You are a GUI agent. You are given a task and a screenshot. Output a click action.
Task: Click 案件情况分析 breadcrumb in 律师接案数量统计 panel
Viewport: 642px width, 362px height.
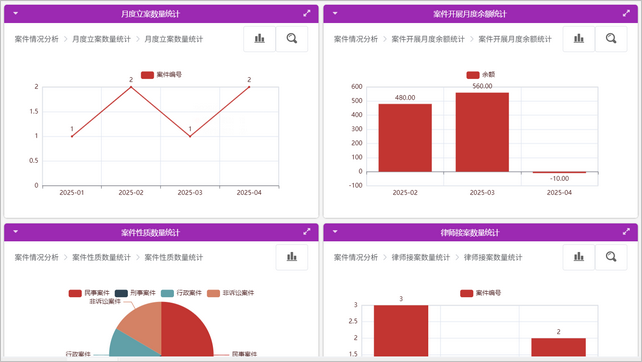click(x=356, y=258)
